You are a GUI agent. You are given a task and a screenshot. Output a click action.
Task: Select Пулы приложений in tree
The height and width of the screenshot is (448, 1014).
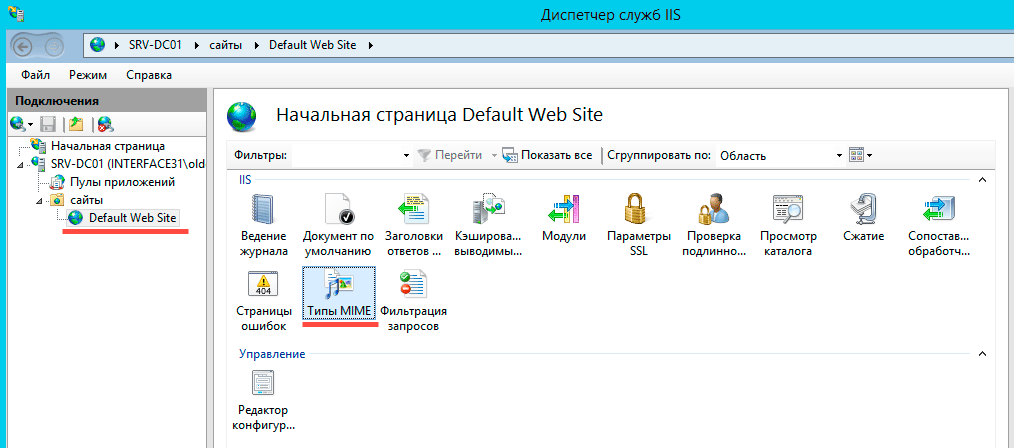pos(122,182)
